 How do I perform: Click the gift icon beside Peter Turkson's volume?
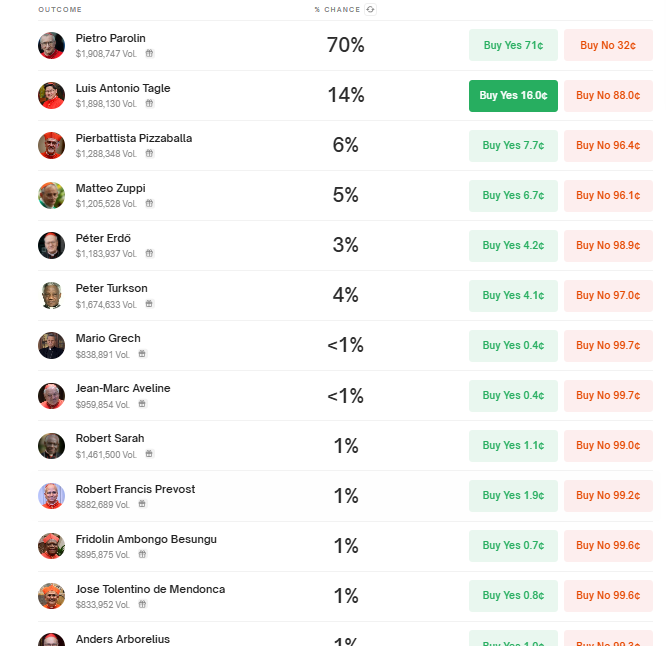click(x=149, y=304)
